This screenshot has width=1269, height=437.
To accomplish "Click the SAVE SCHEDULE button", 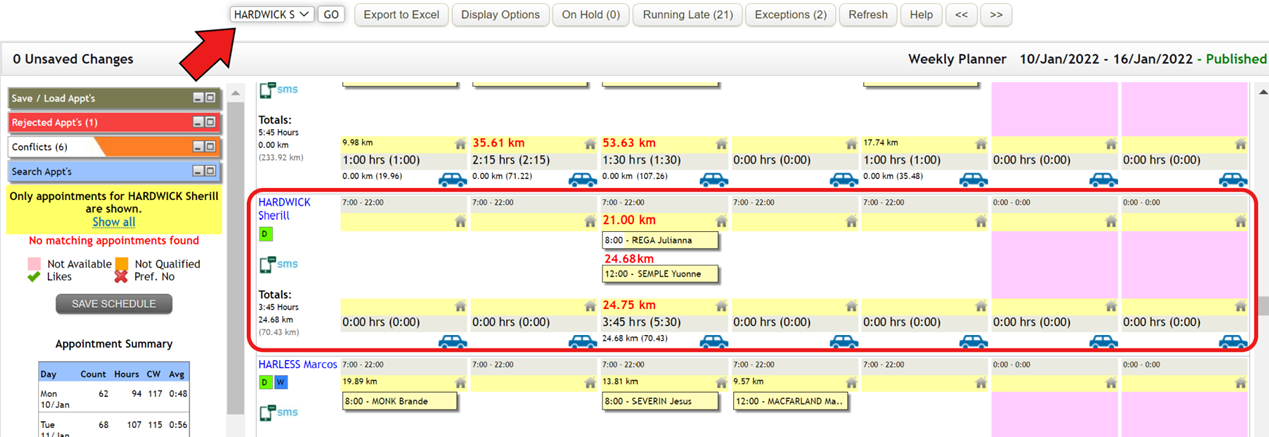I will click(114, 304).
